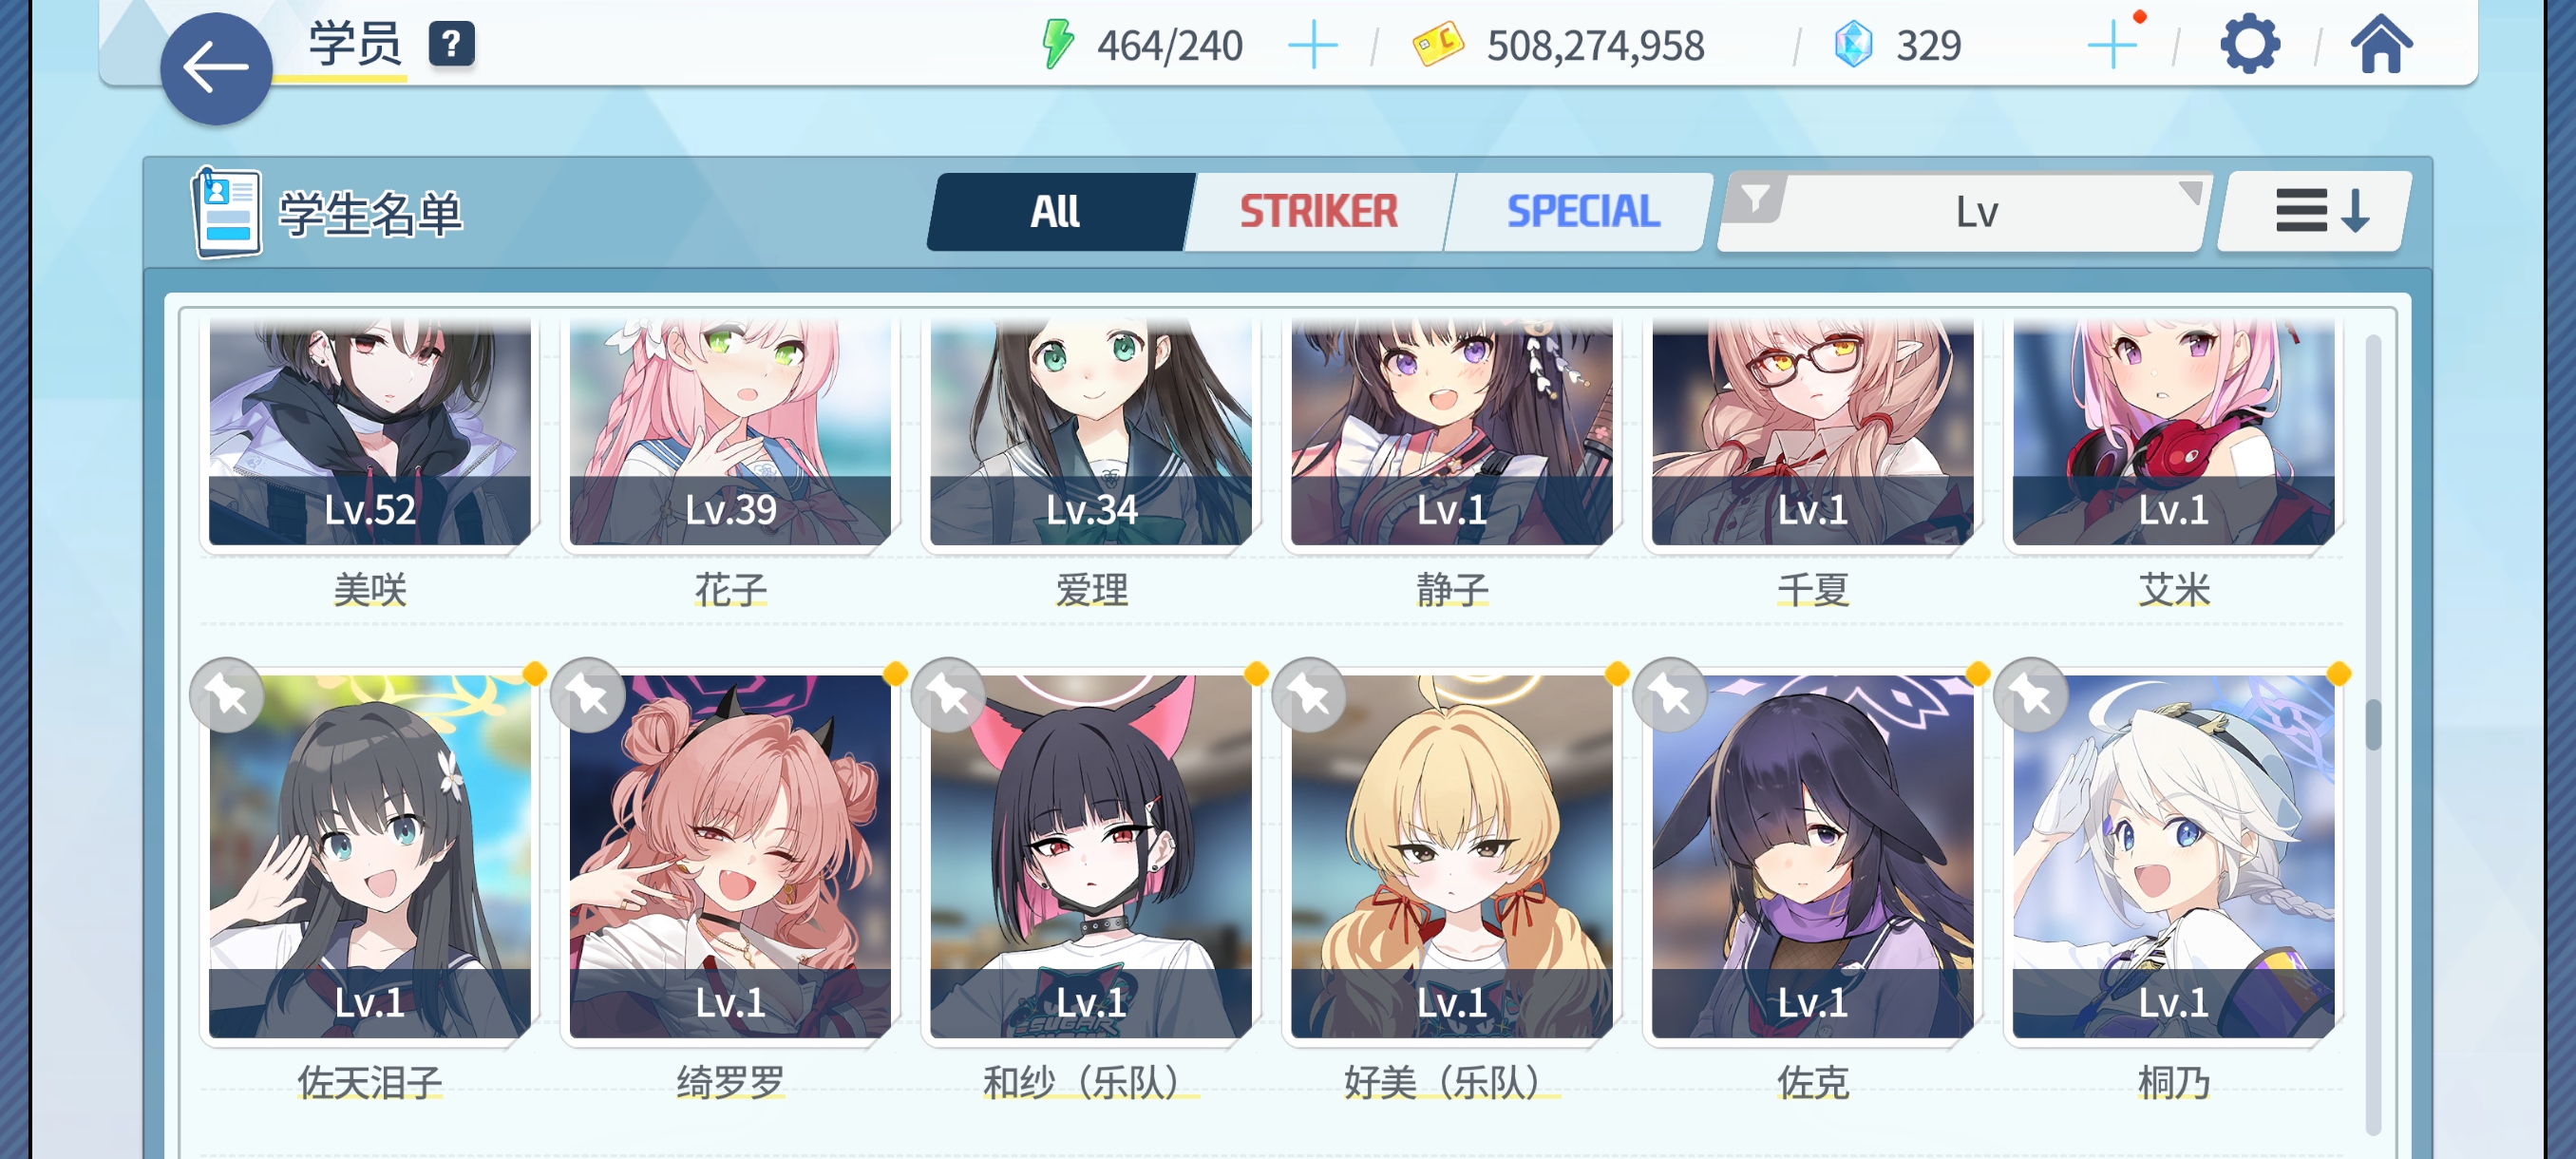Open the Lv sort dropdown

click(x=1976, y=212)
